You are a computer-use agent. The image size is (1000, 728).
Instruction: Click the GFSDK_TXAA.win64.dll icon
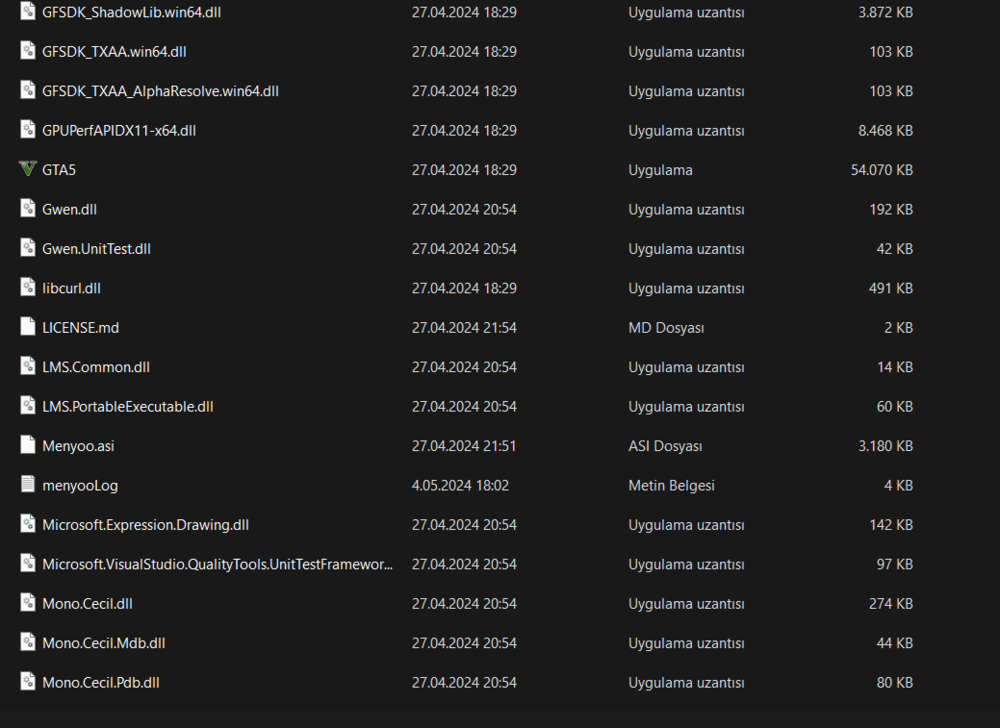(27, 51)
